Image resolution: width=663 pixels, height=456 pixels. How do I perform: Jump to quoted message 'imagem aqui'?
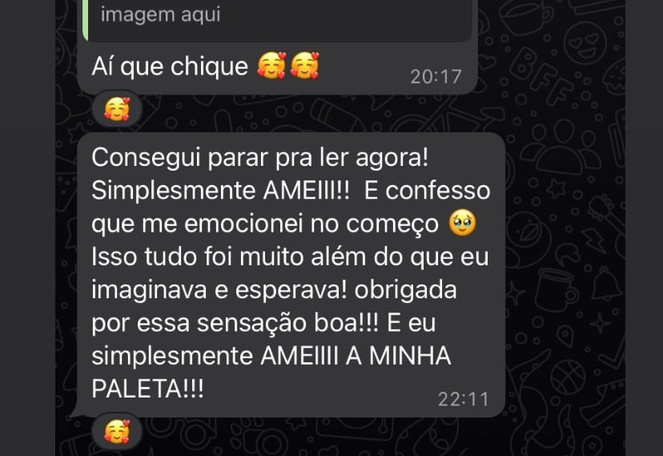click(x=160, y=15)
